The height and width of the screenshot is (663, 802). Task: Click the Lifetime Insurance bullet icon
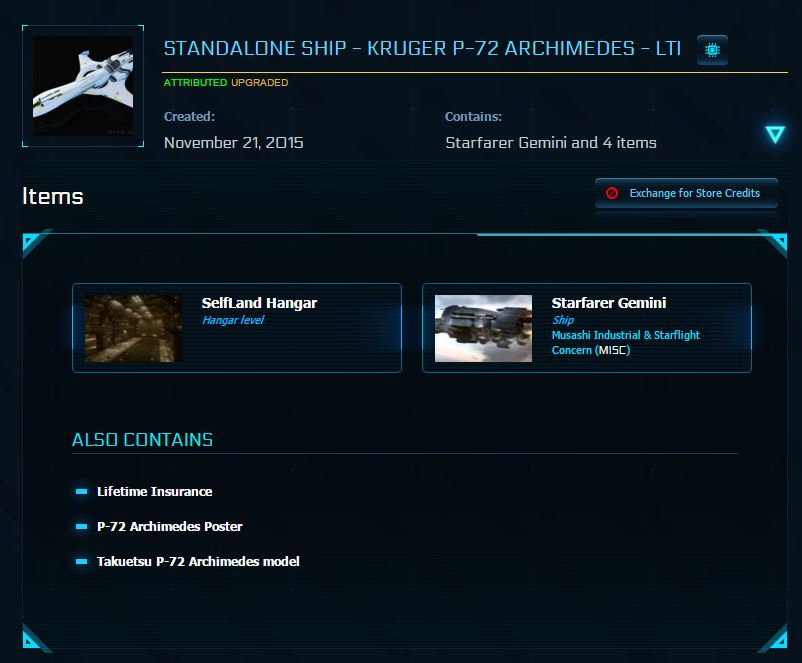pos(81,492)
